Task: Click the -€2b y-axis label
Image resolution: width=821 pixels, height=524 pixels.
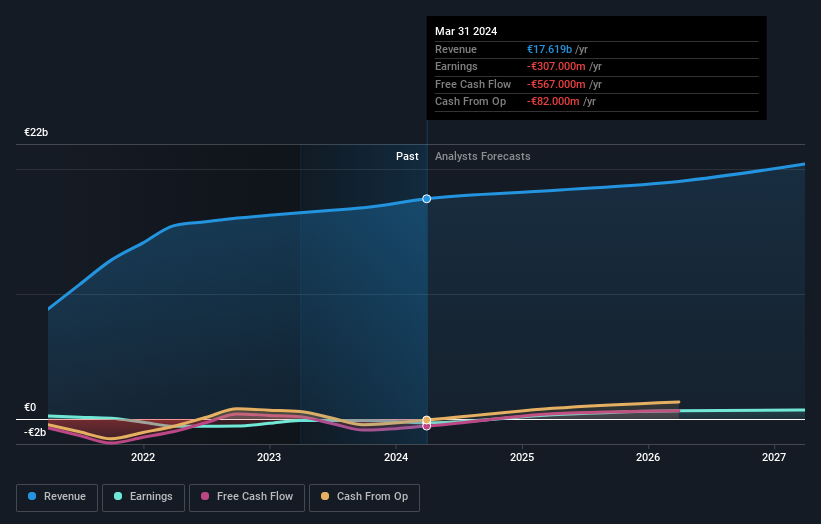Action: [x=35, y=432]
